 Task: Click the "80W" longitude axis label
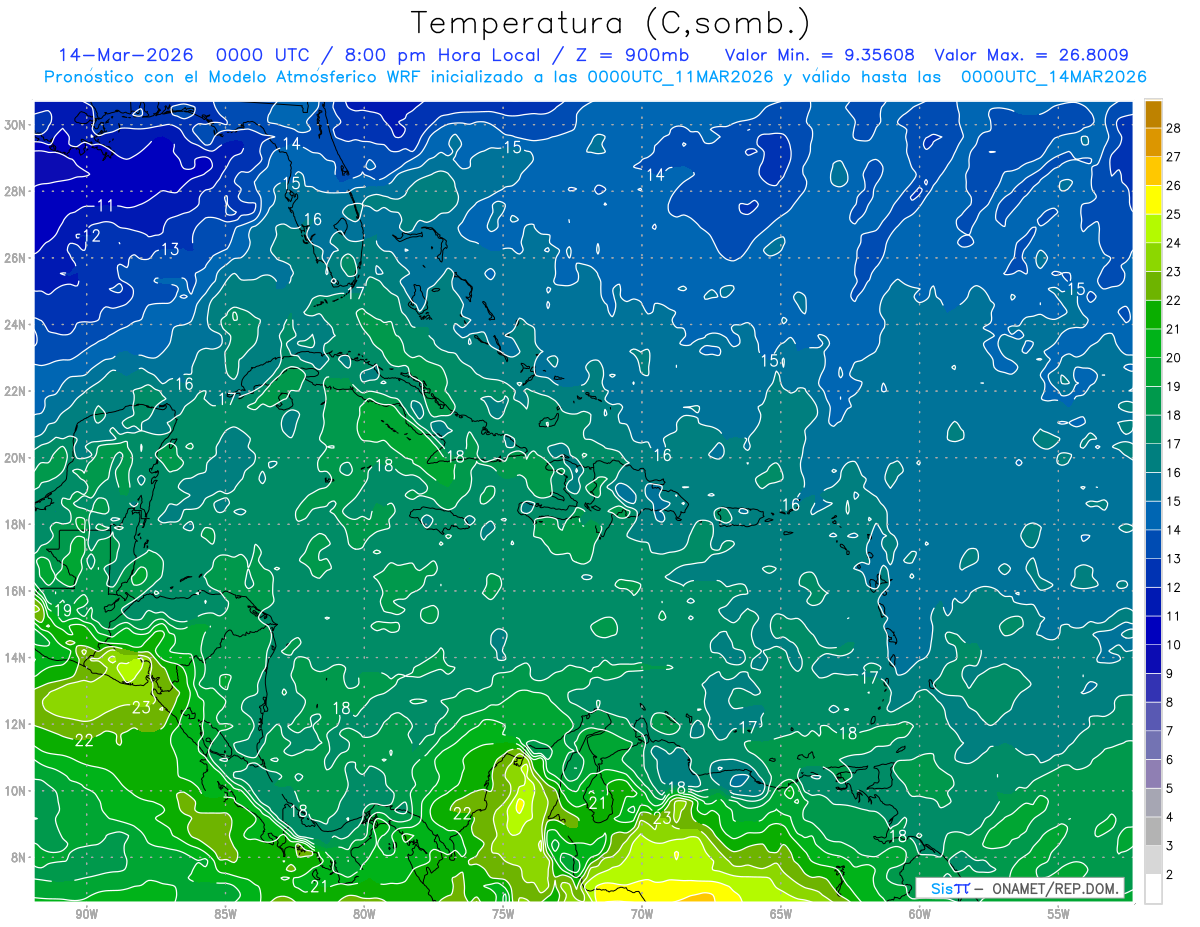tap(364, 914)
